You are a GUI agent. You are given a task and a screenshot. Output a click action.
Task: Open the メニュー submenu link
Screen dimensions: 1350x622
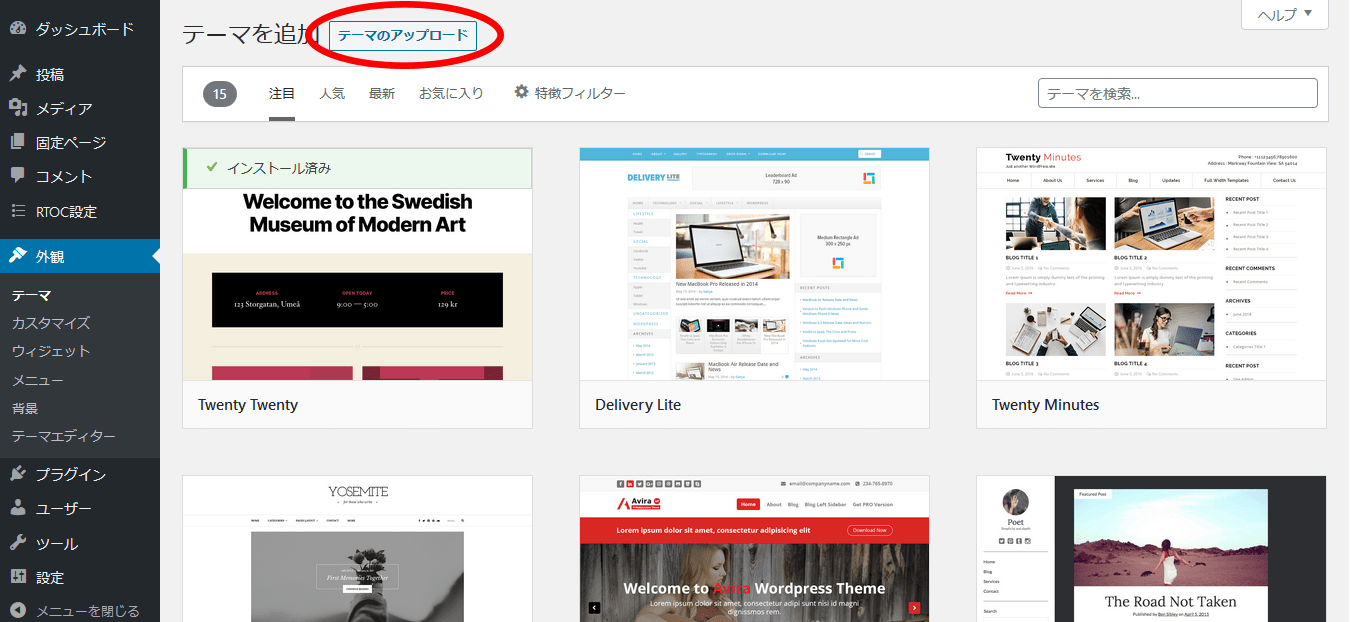coord(38,380)
